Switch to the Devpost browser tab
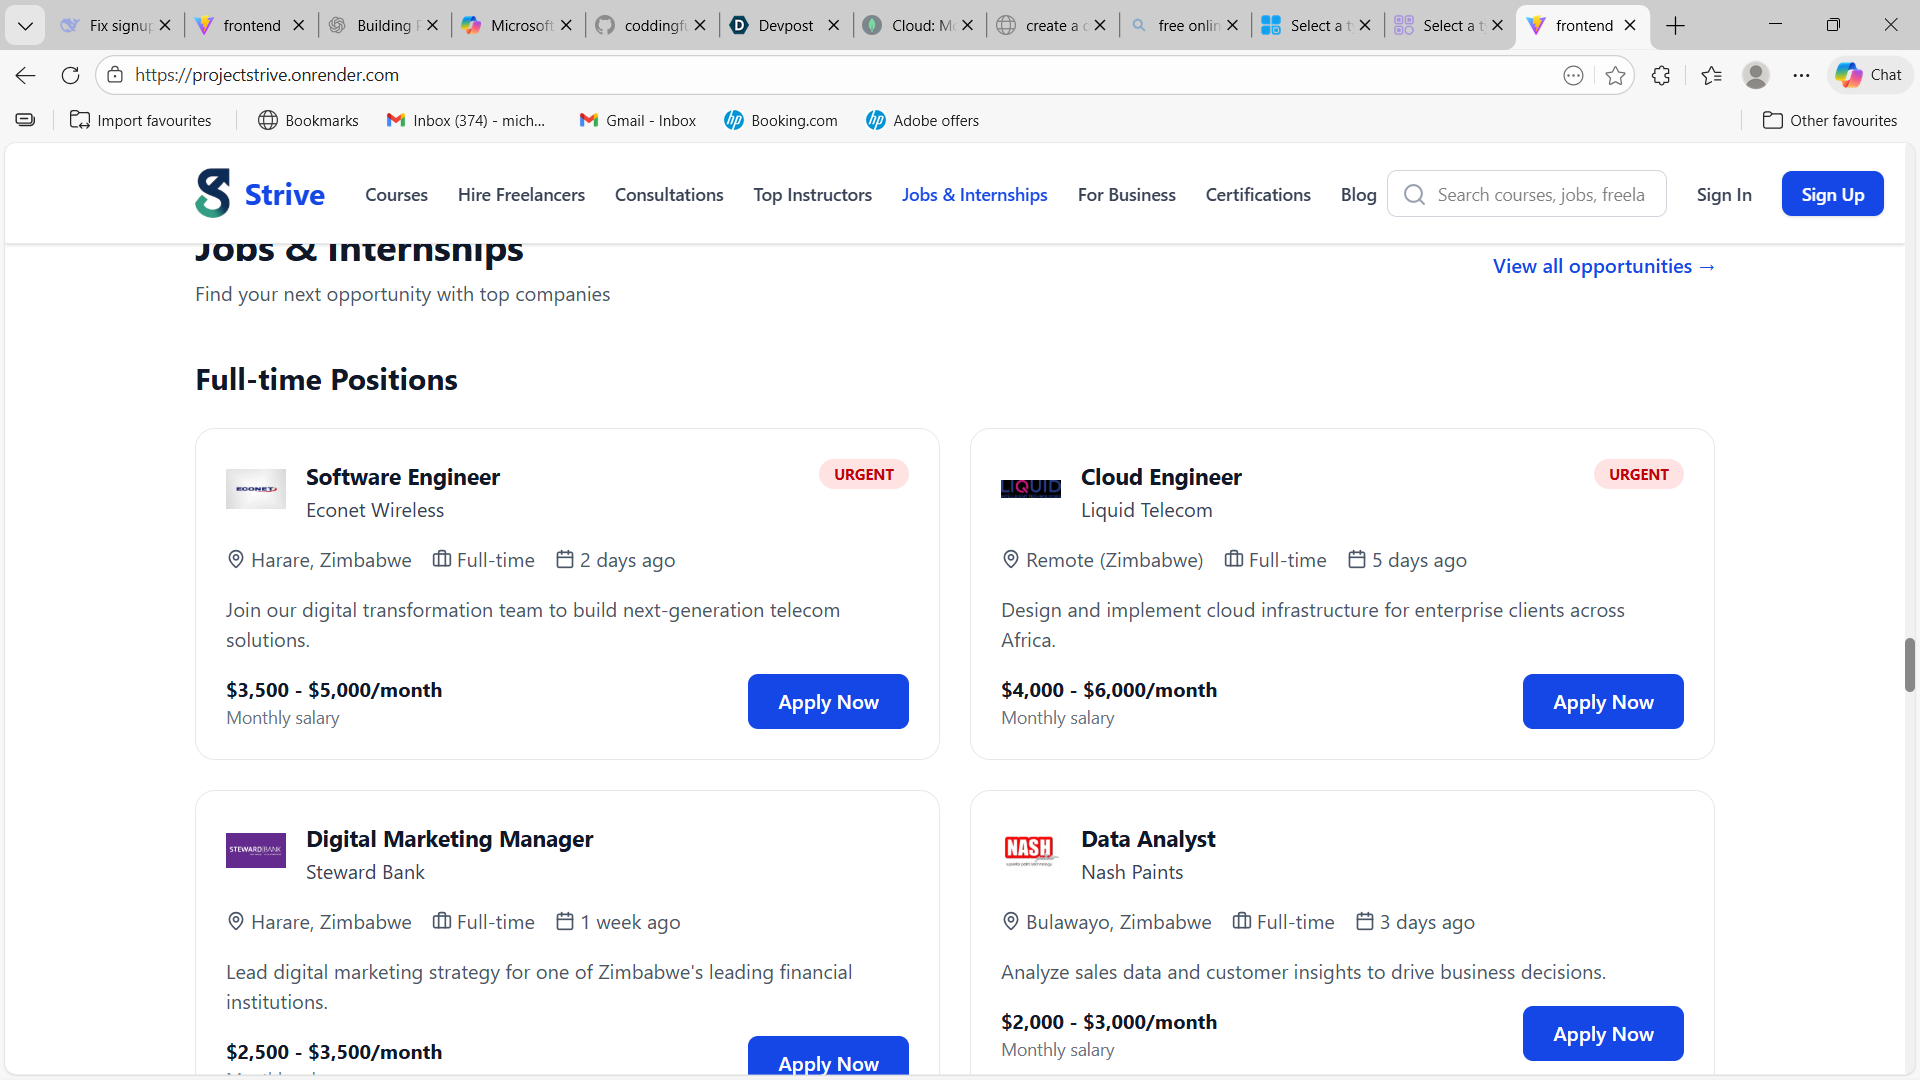Screen dimensions: 1920x1080 (785, 26)
